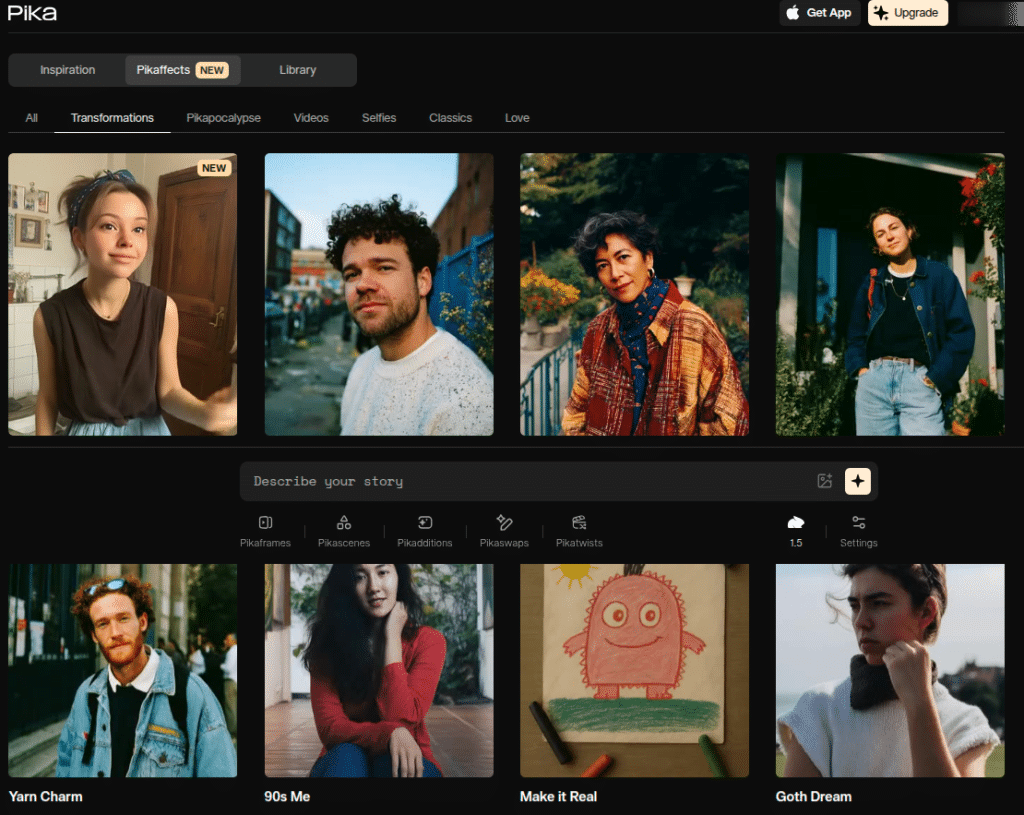Open prompt Settings options

(x=858, y=530)
